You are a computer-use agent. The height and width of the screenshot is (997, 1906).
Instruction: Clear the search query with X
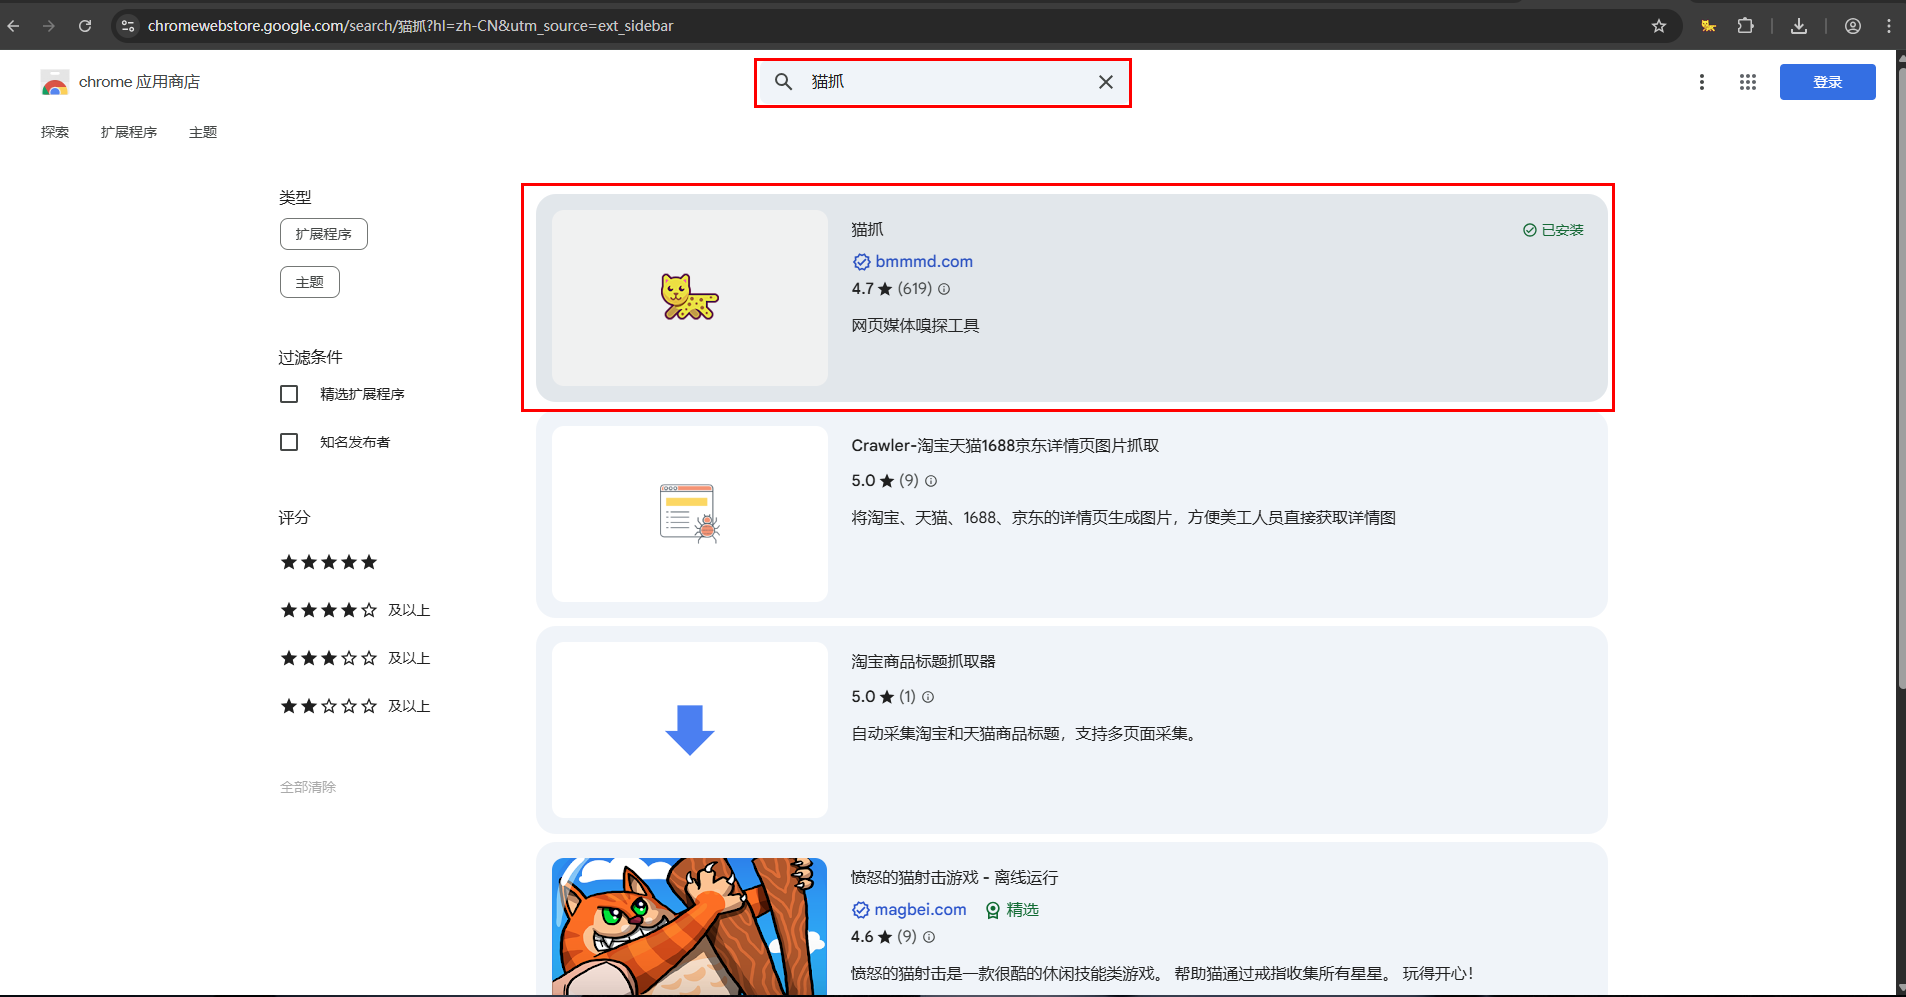1106,82
